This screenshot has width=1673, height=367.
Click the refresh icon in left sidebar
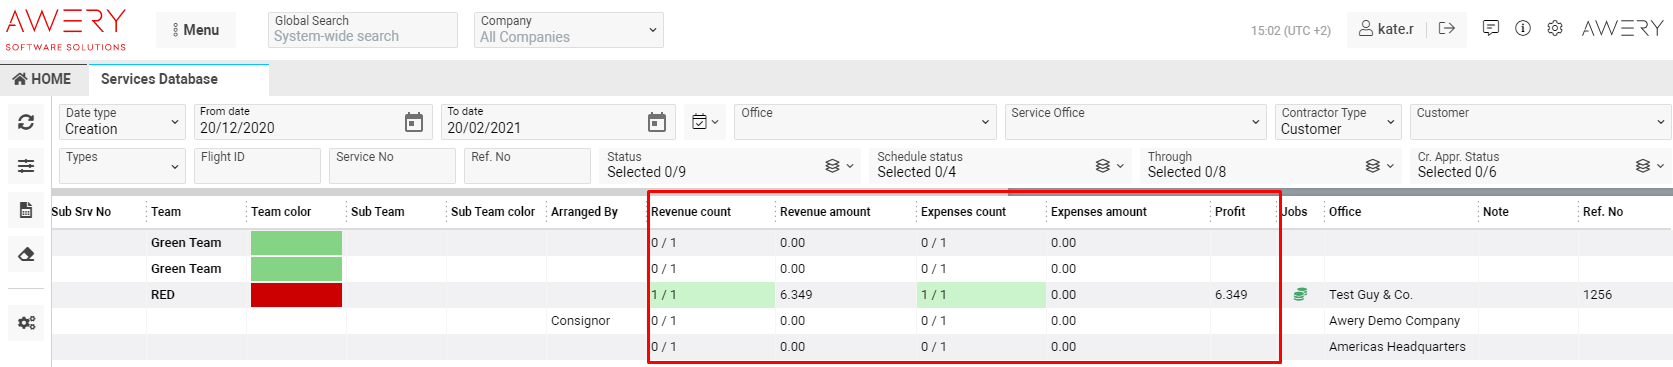(x=26, y=122)
